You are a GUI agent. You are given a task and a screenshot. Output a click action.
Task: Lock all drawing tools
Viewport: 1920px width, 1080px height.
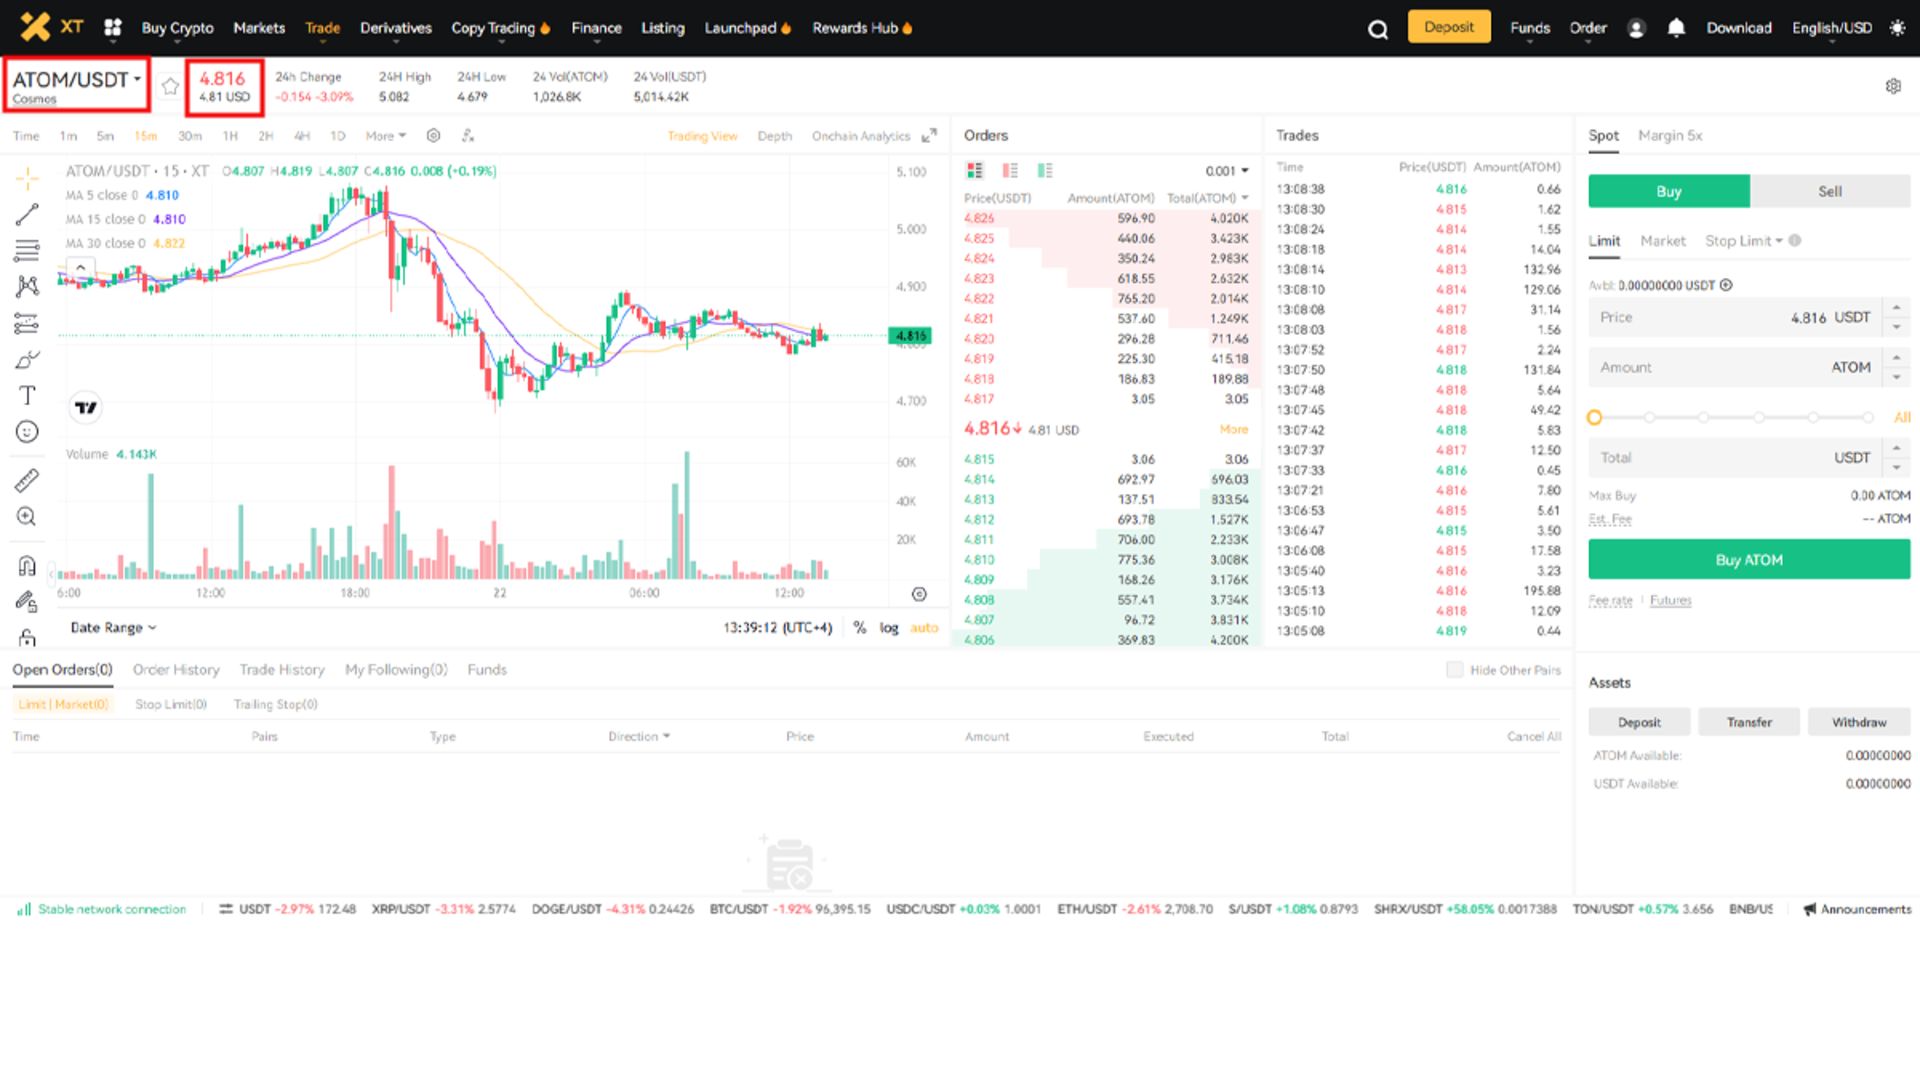pyautogui.click(x=27, y=637)
